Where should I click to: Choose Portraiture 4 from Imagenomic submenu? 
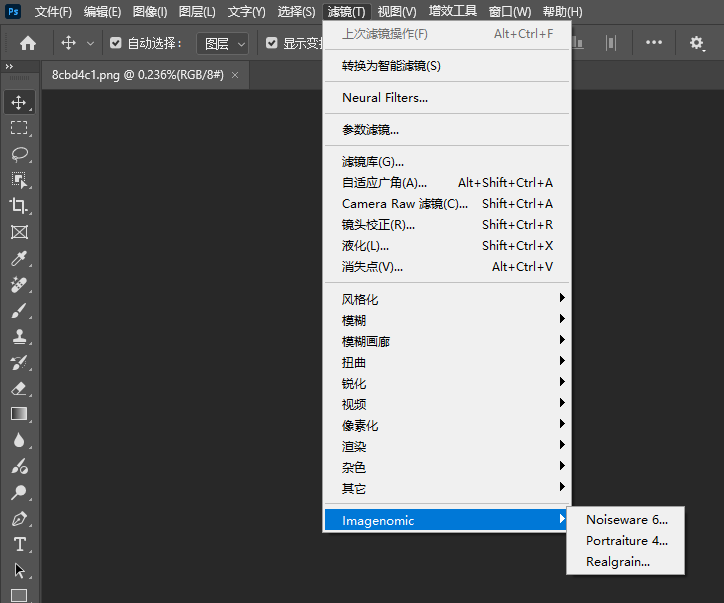click(x=626, y=541)
